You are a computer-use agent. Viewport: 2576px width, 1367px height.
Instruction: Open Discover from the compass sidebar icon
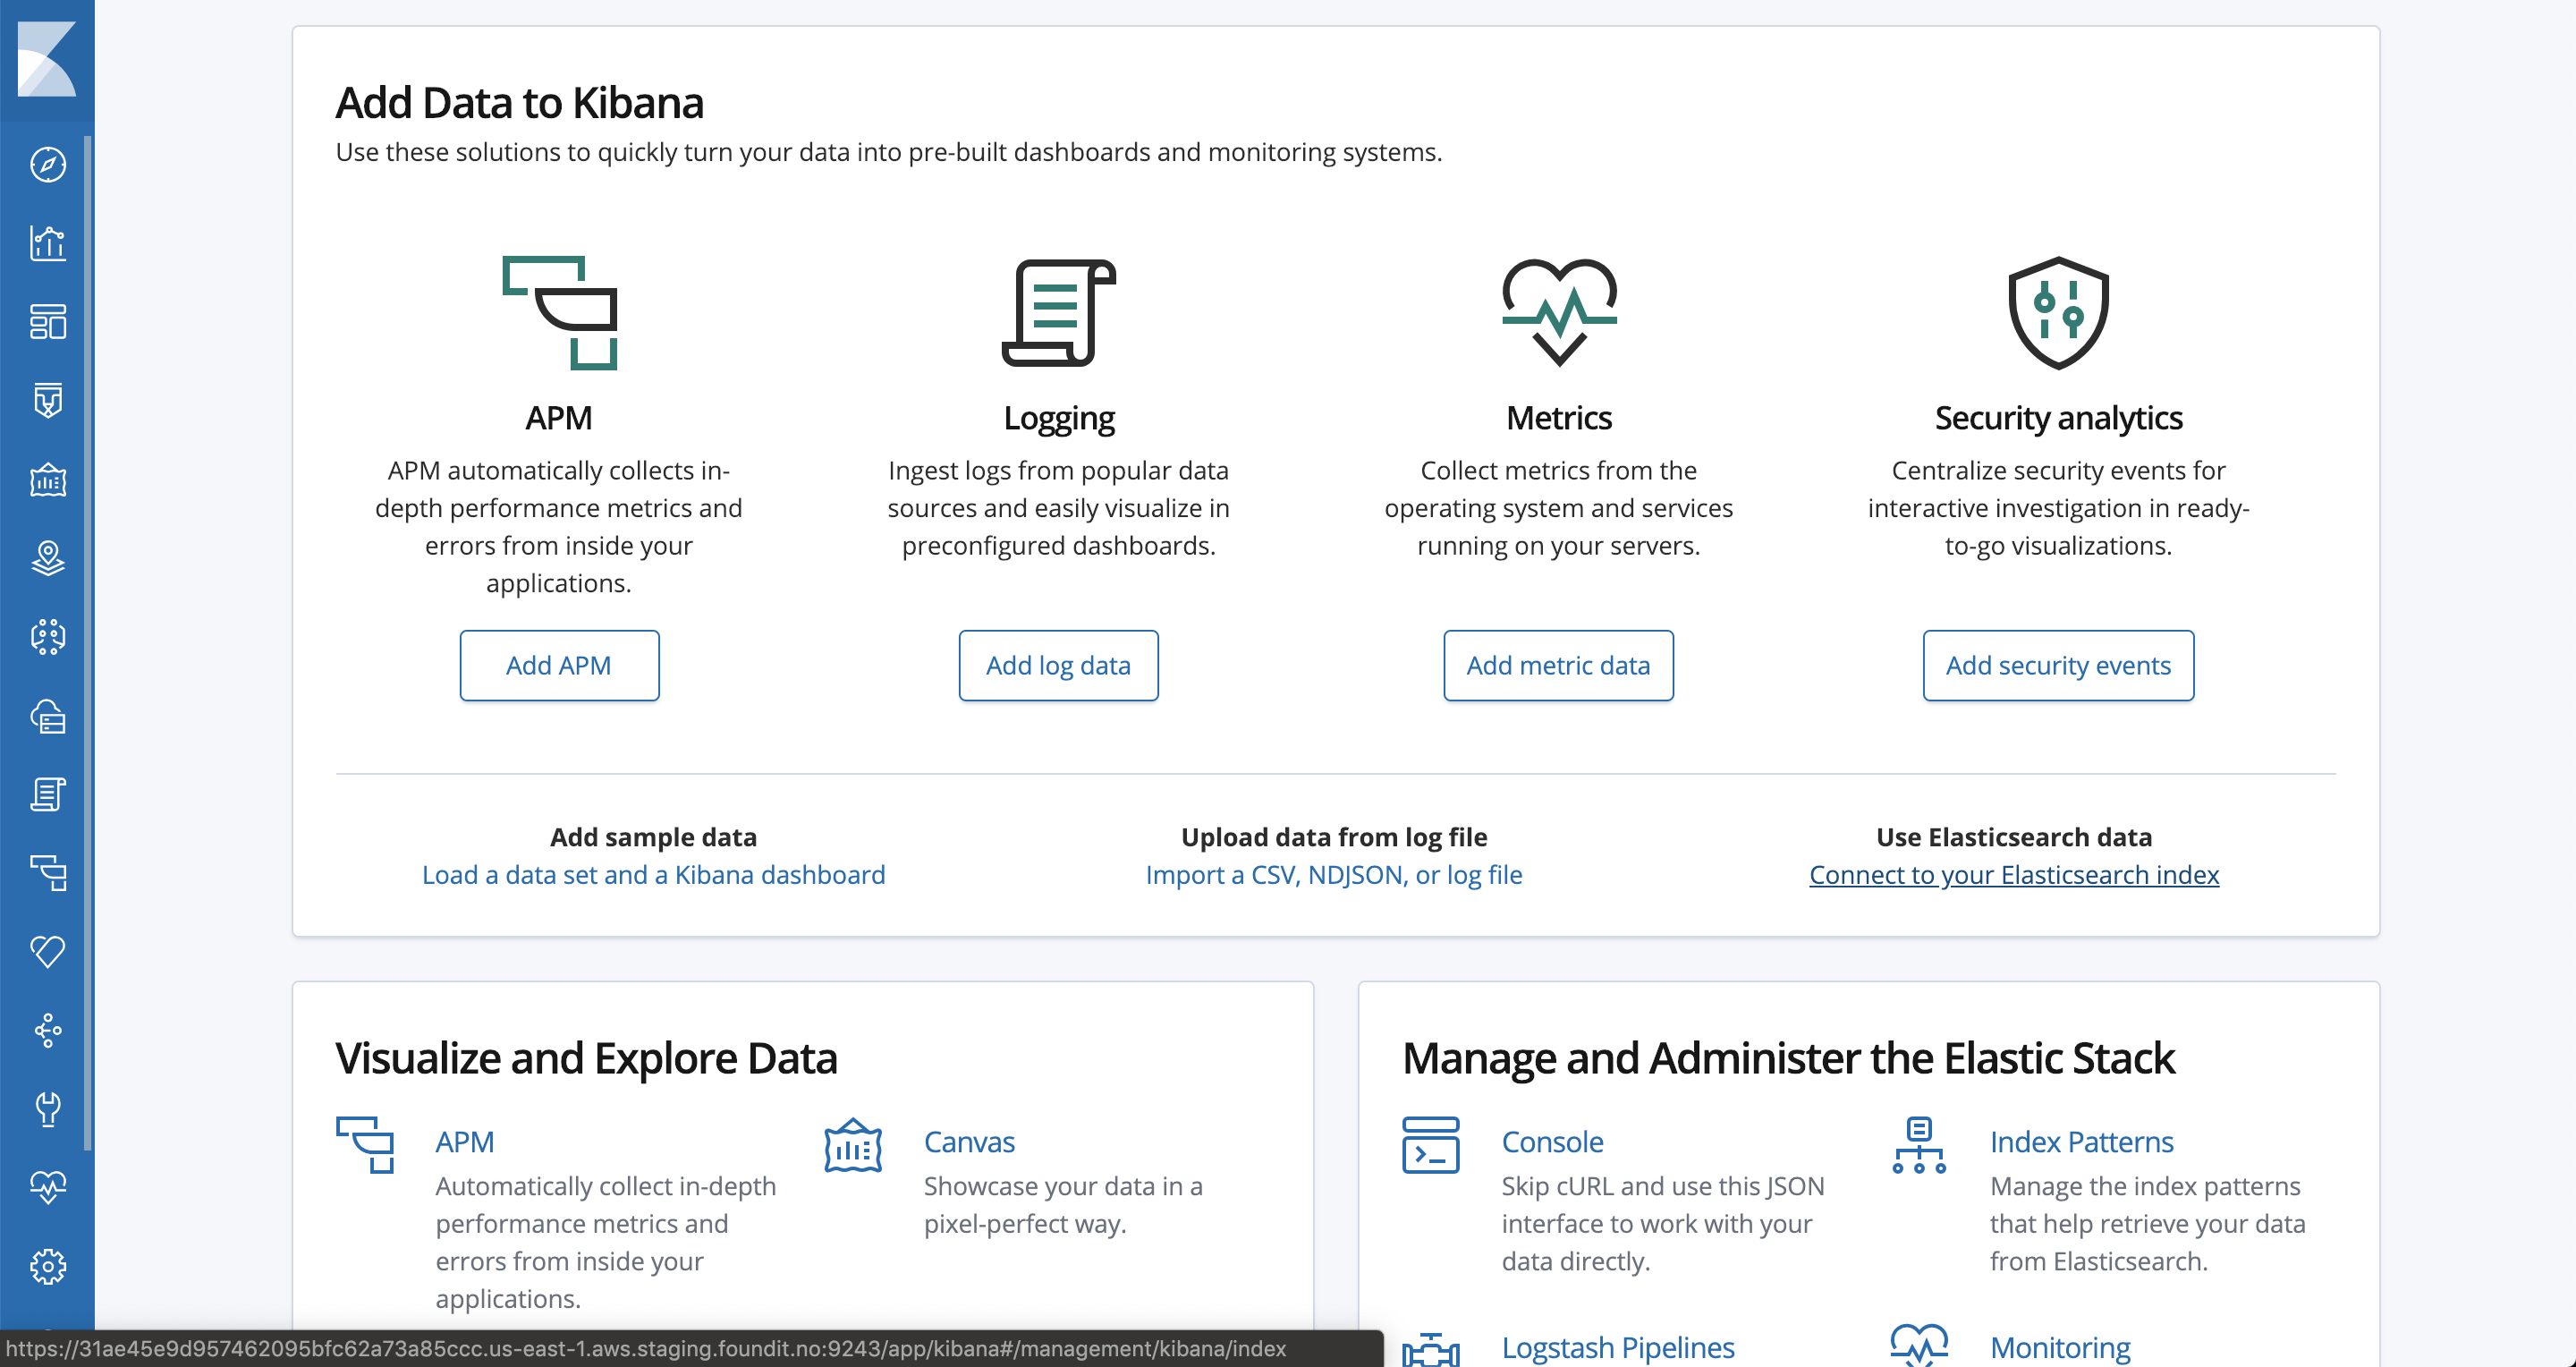click(x=47, y=165)
